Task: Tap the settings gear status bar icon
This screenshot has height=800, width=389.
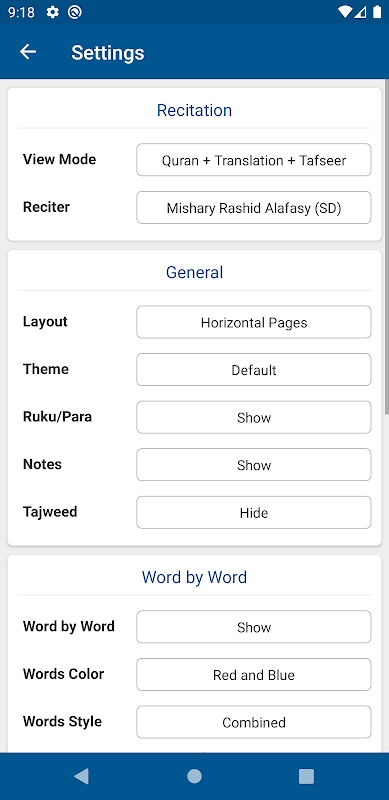Action: pos(53,12)
